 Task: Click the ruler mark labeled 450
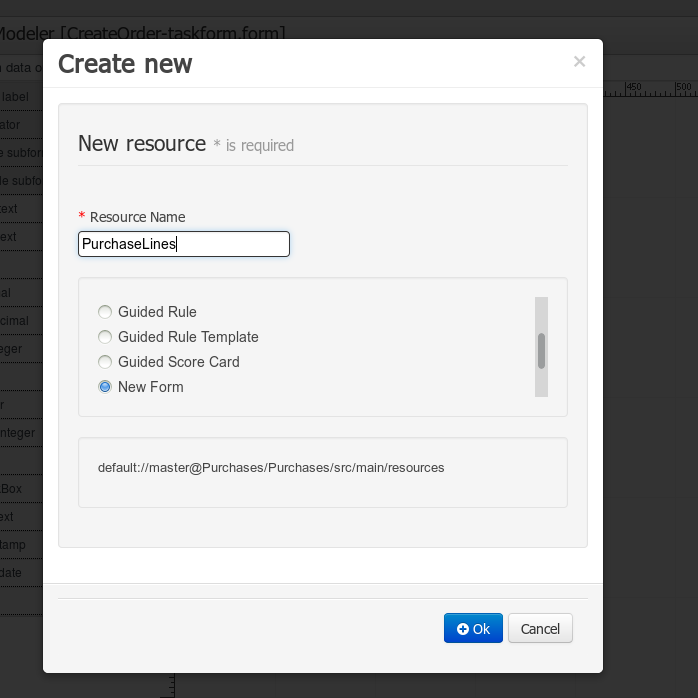tap(633, 87)
